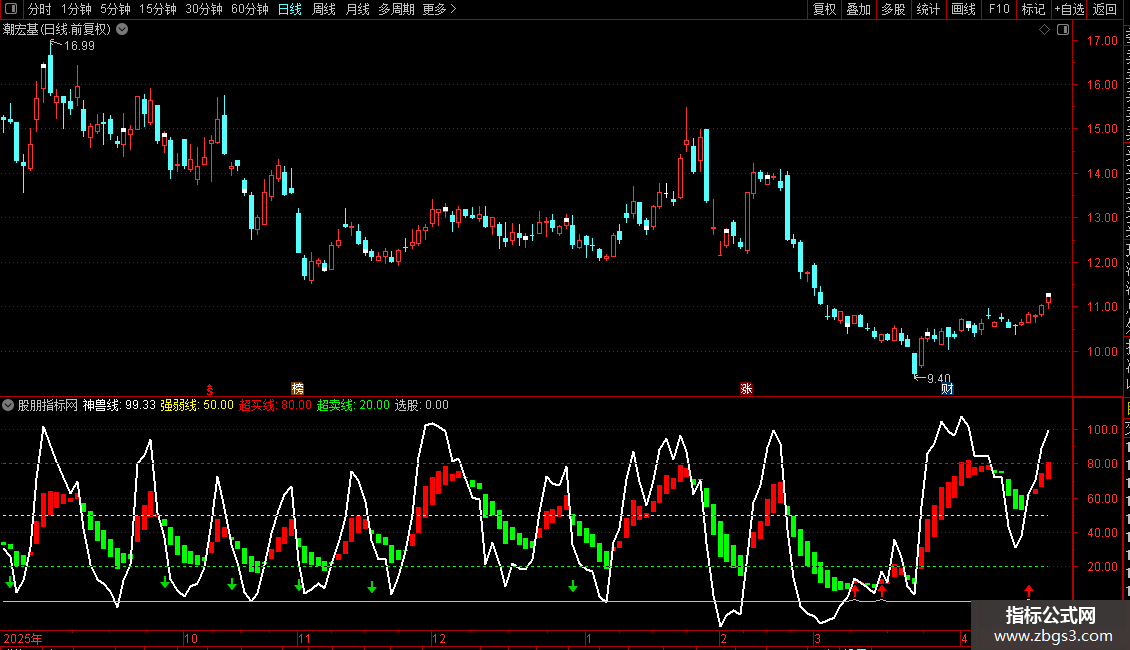The image size is (1130, 650).
Task: Click the 超卖线: 20.00 indicator label
Action: click(353, 405)
